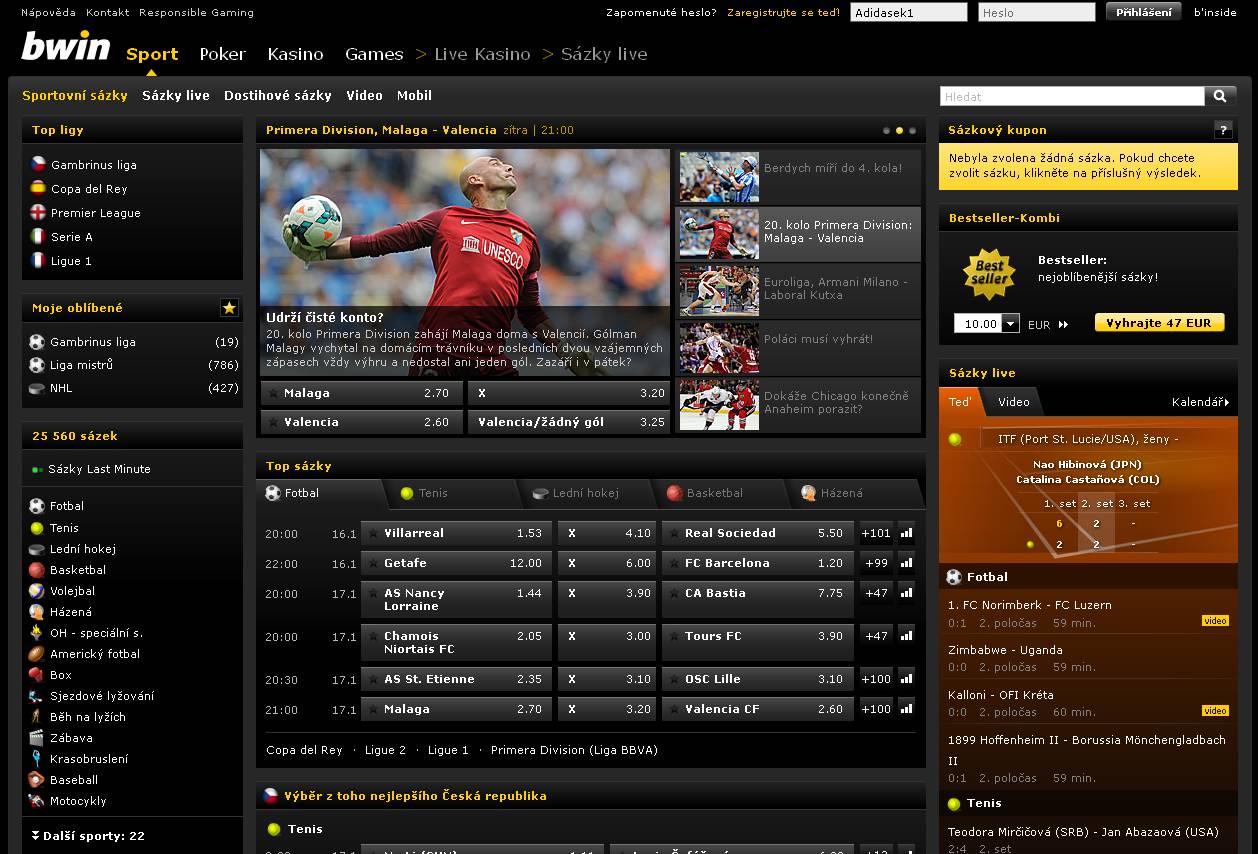Click the Italian flag beside Serie A
The height and width of the screenshot is (854, 1258).
[x=38, y=236]
